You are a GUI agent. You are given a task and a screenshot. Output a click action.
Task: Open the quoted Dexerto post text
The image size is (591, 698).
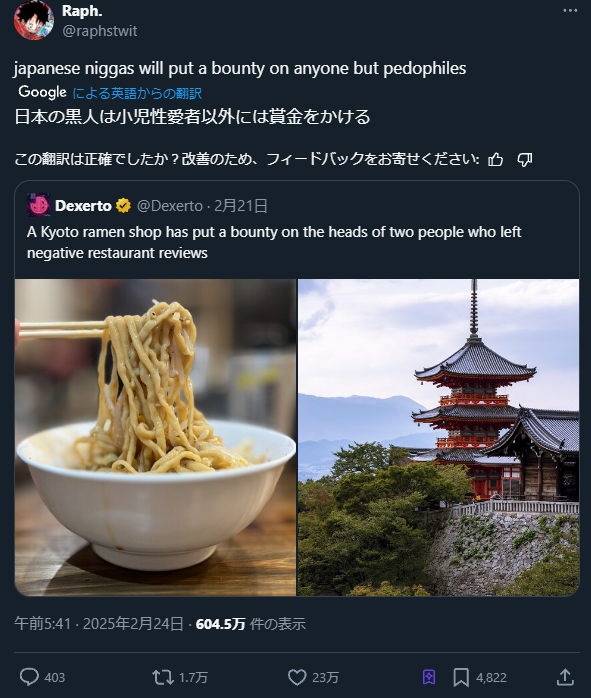274,242
